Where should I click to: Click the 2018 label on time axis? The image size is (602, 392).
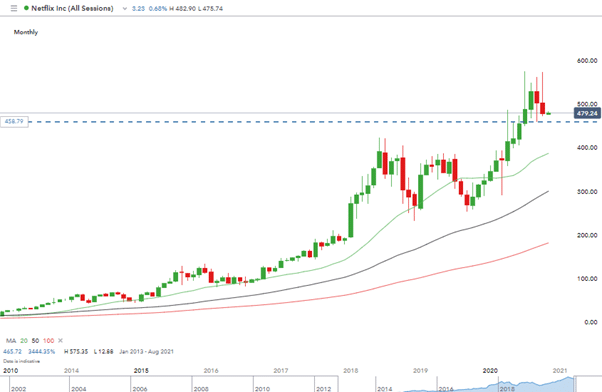pos(351,370)
